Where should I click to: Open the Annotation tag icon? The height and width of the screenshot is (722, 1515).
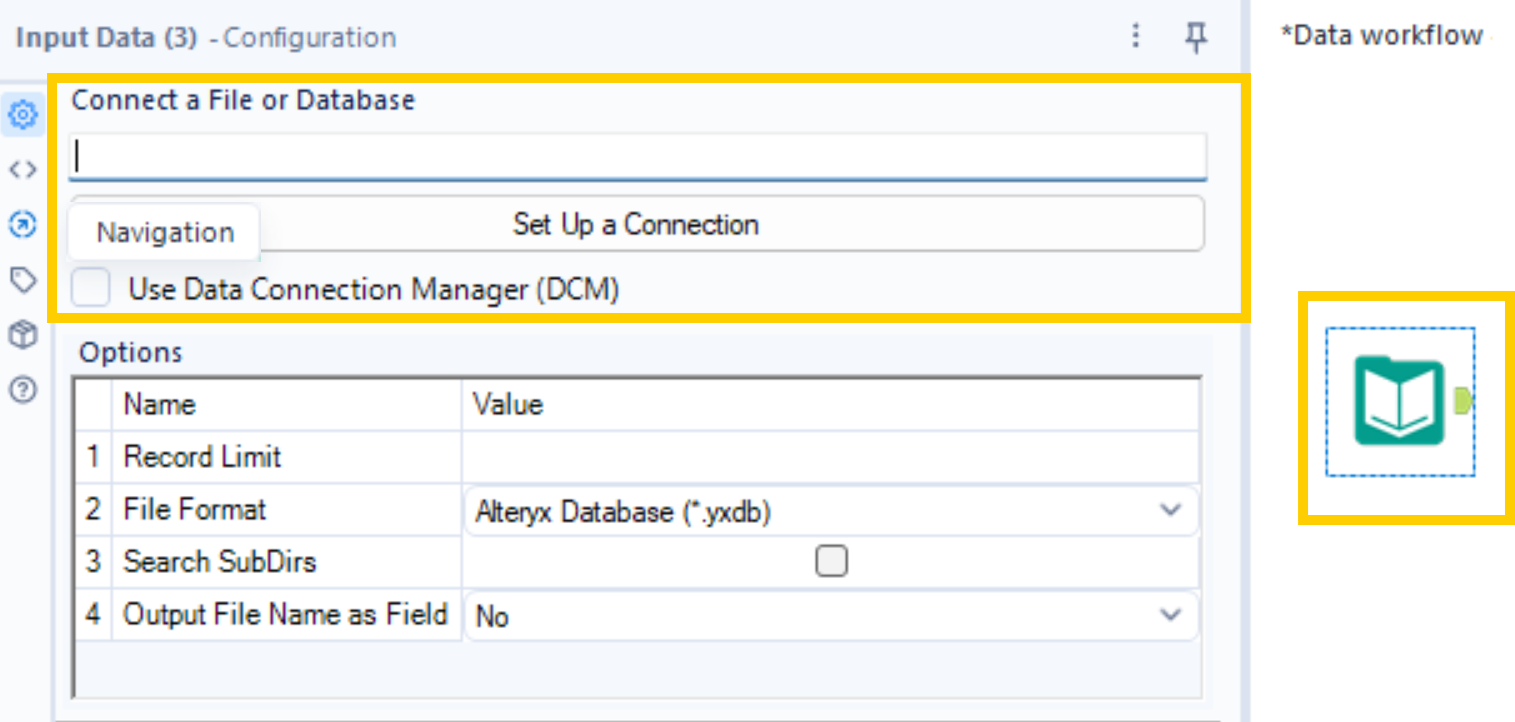23,281
